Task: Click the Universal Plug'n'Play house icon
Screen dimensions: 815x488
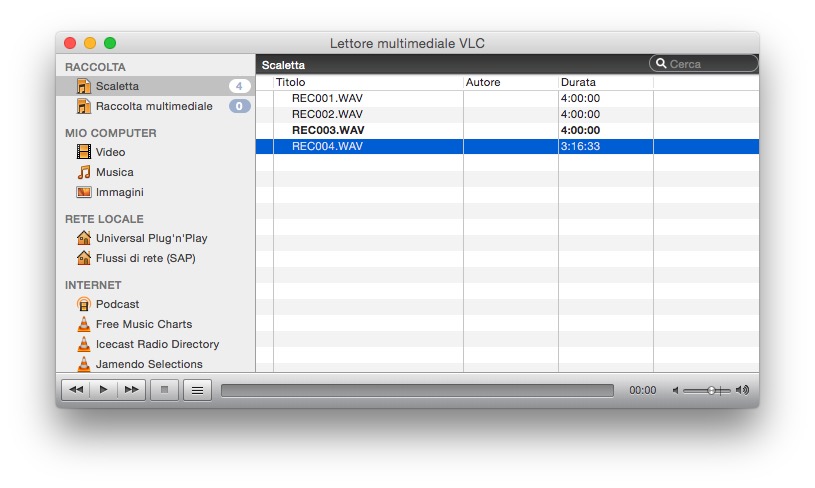Action: (x=83, y=238)
